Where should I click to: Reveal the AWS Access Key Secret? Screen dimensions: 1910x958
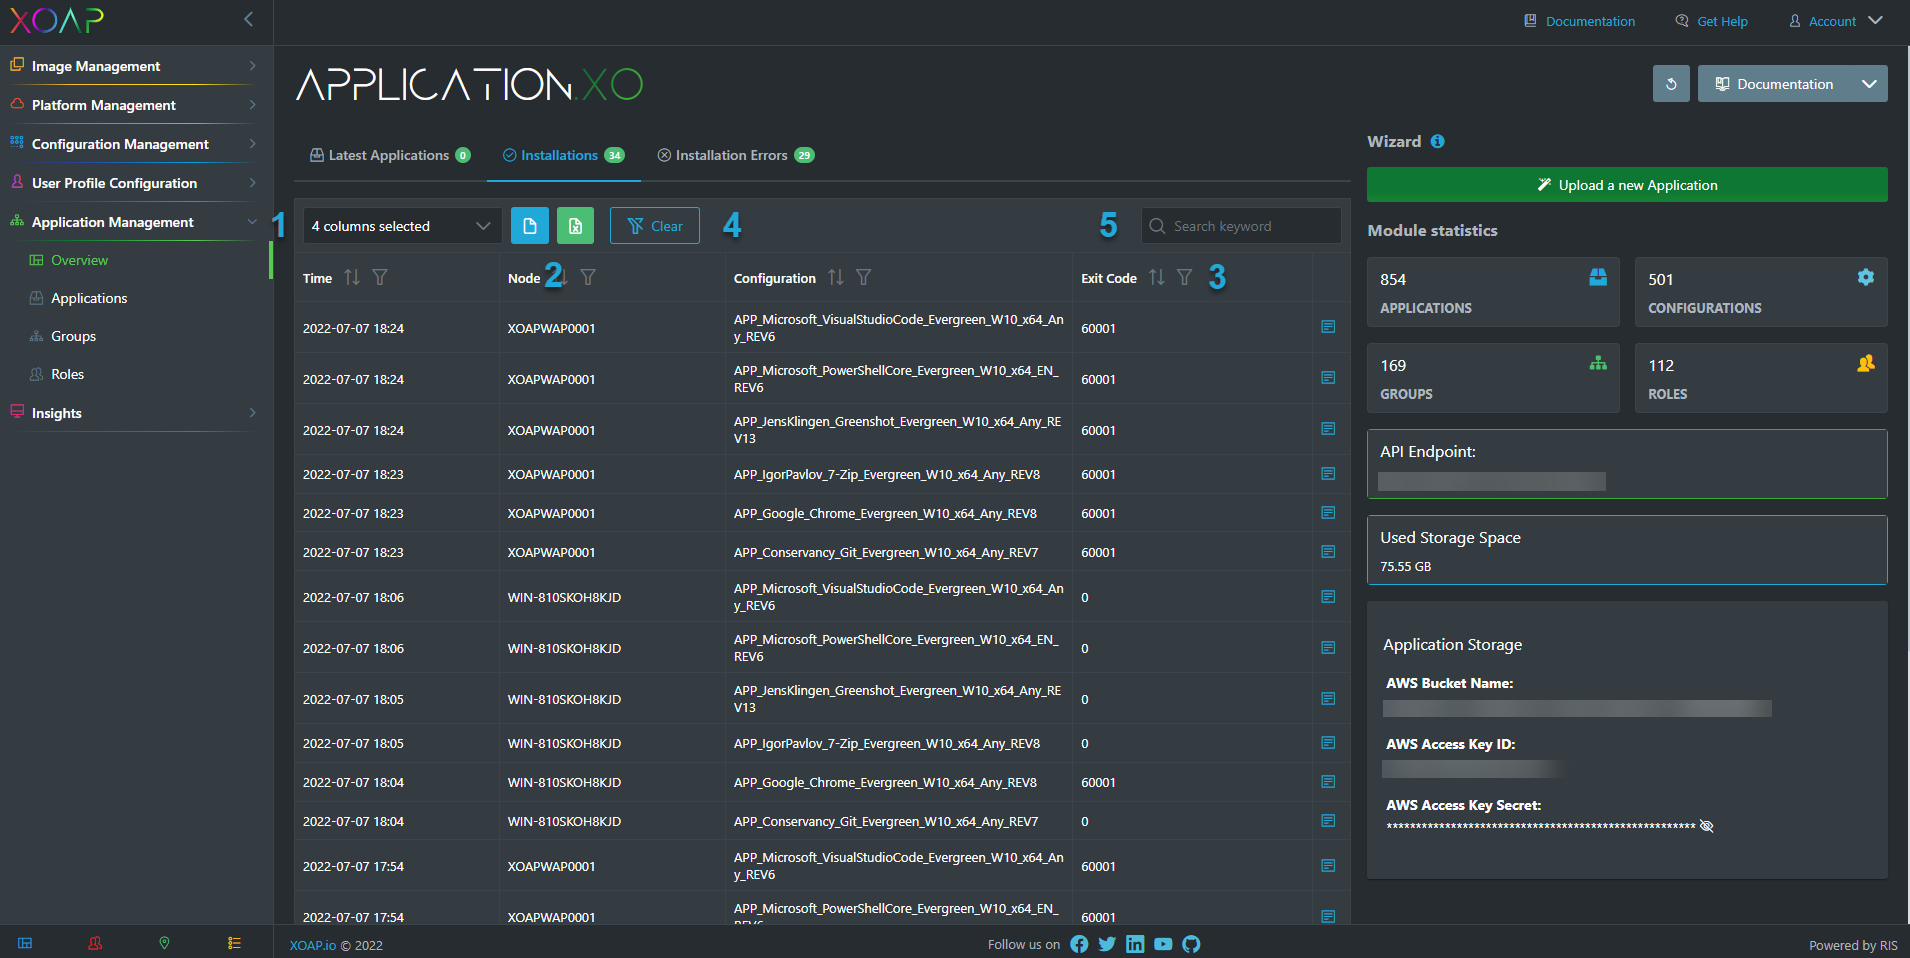point(1707,826)
